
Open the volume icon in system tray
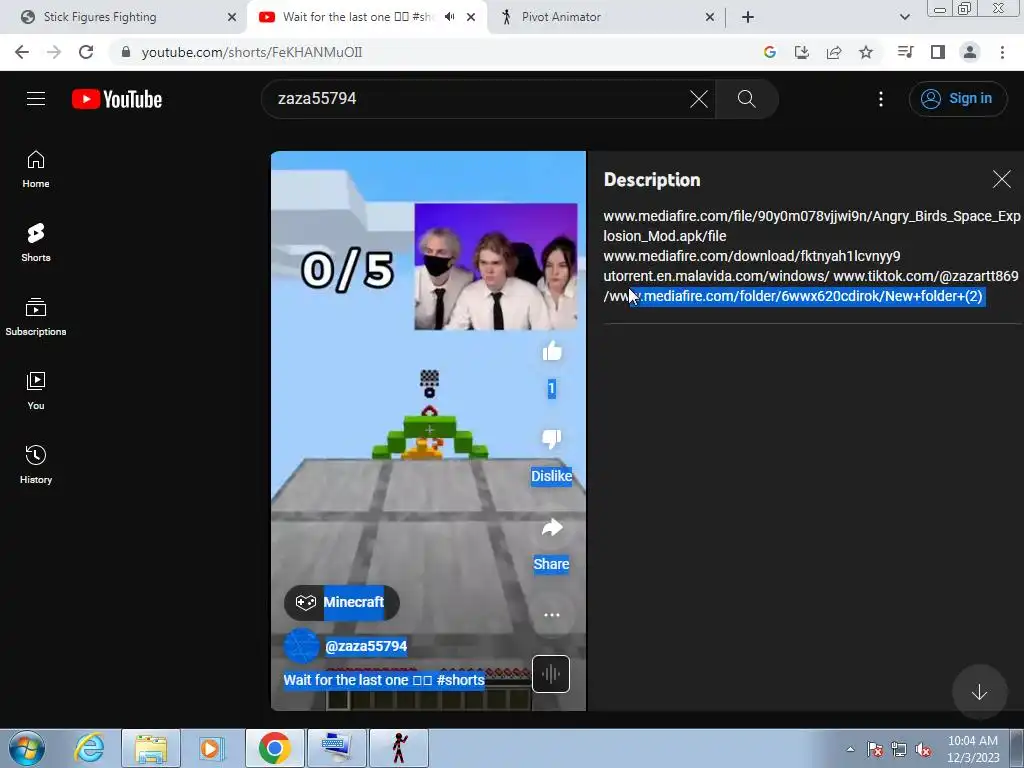pyautogui.click(x=923, y=750)
